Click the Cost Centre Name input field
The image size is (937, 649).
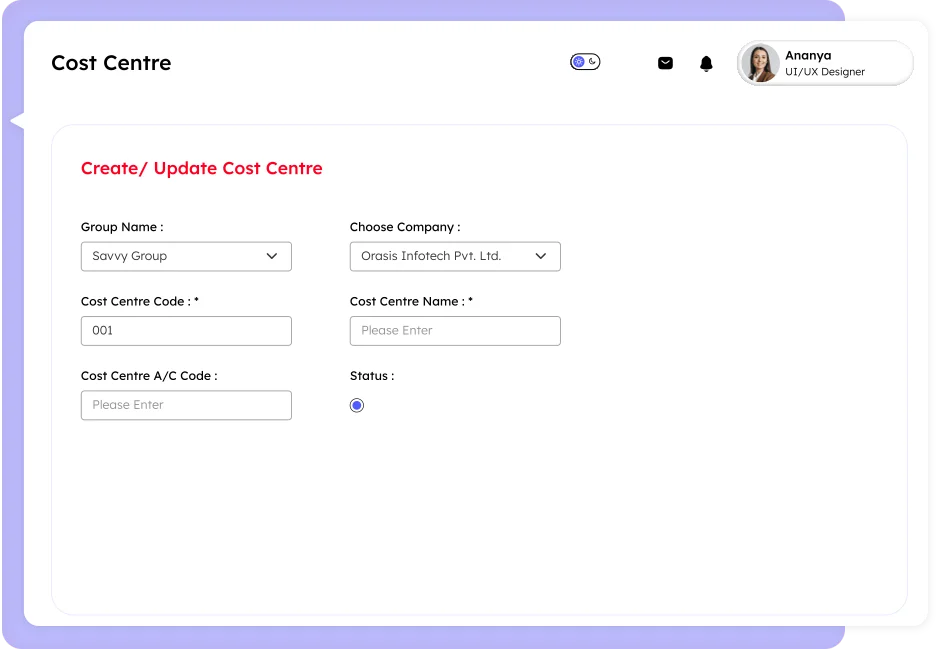tap(455, 330)
